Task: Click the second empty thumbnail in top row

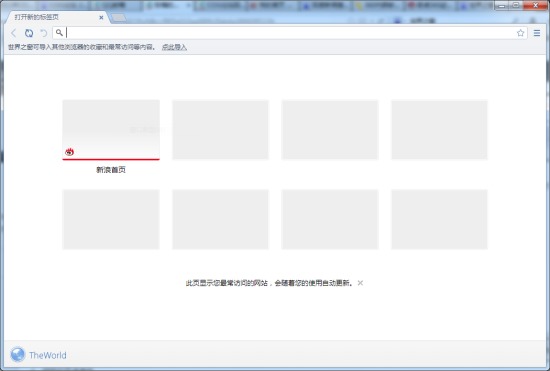Action: click(220, 130)
